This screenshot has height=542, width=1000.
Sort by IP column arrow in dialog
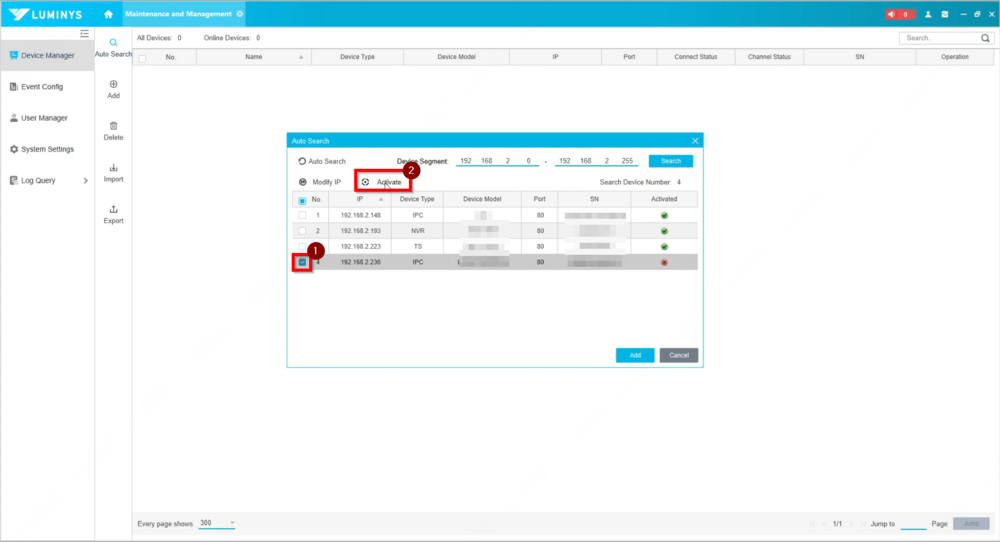tap(380, 200)
